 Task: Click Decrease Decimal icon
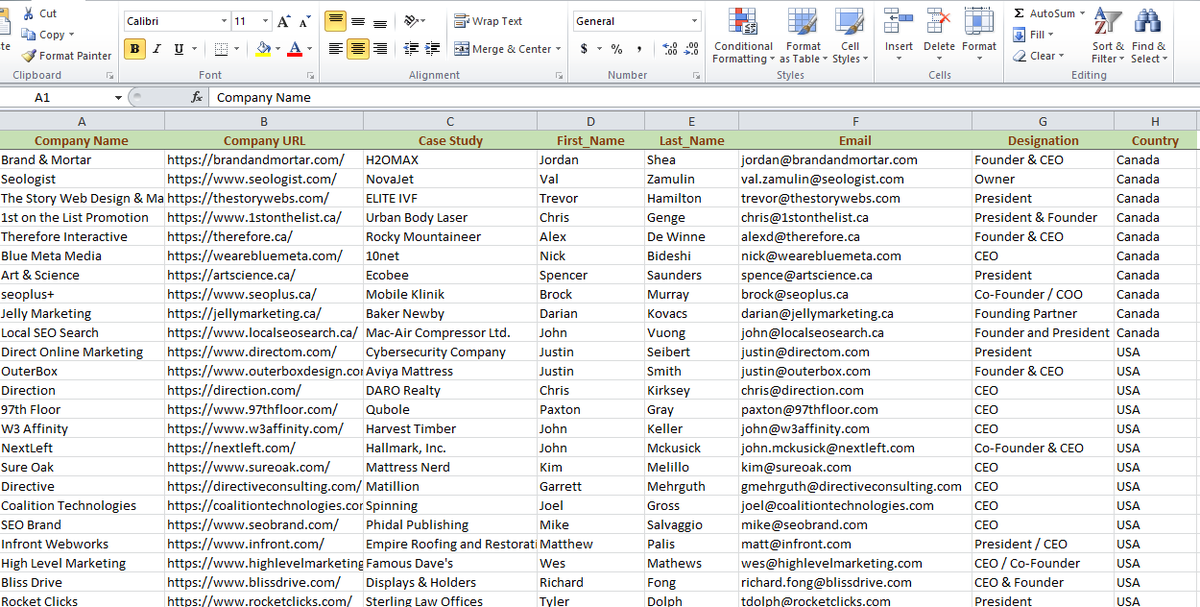pyautogui.click(x=691, y=49)
